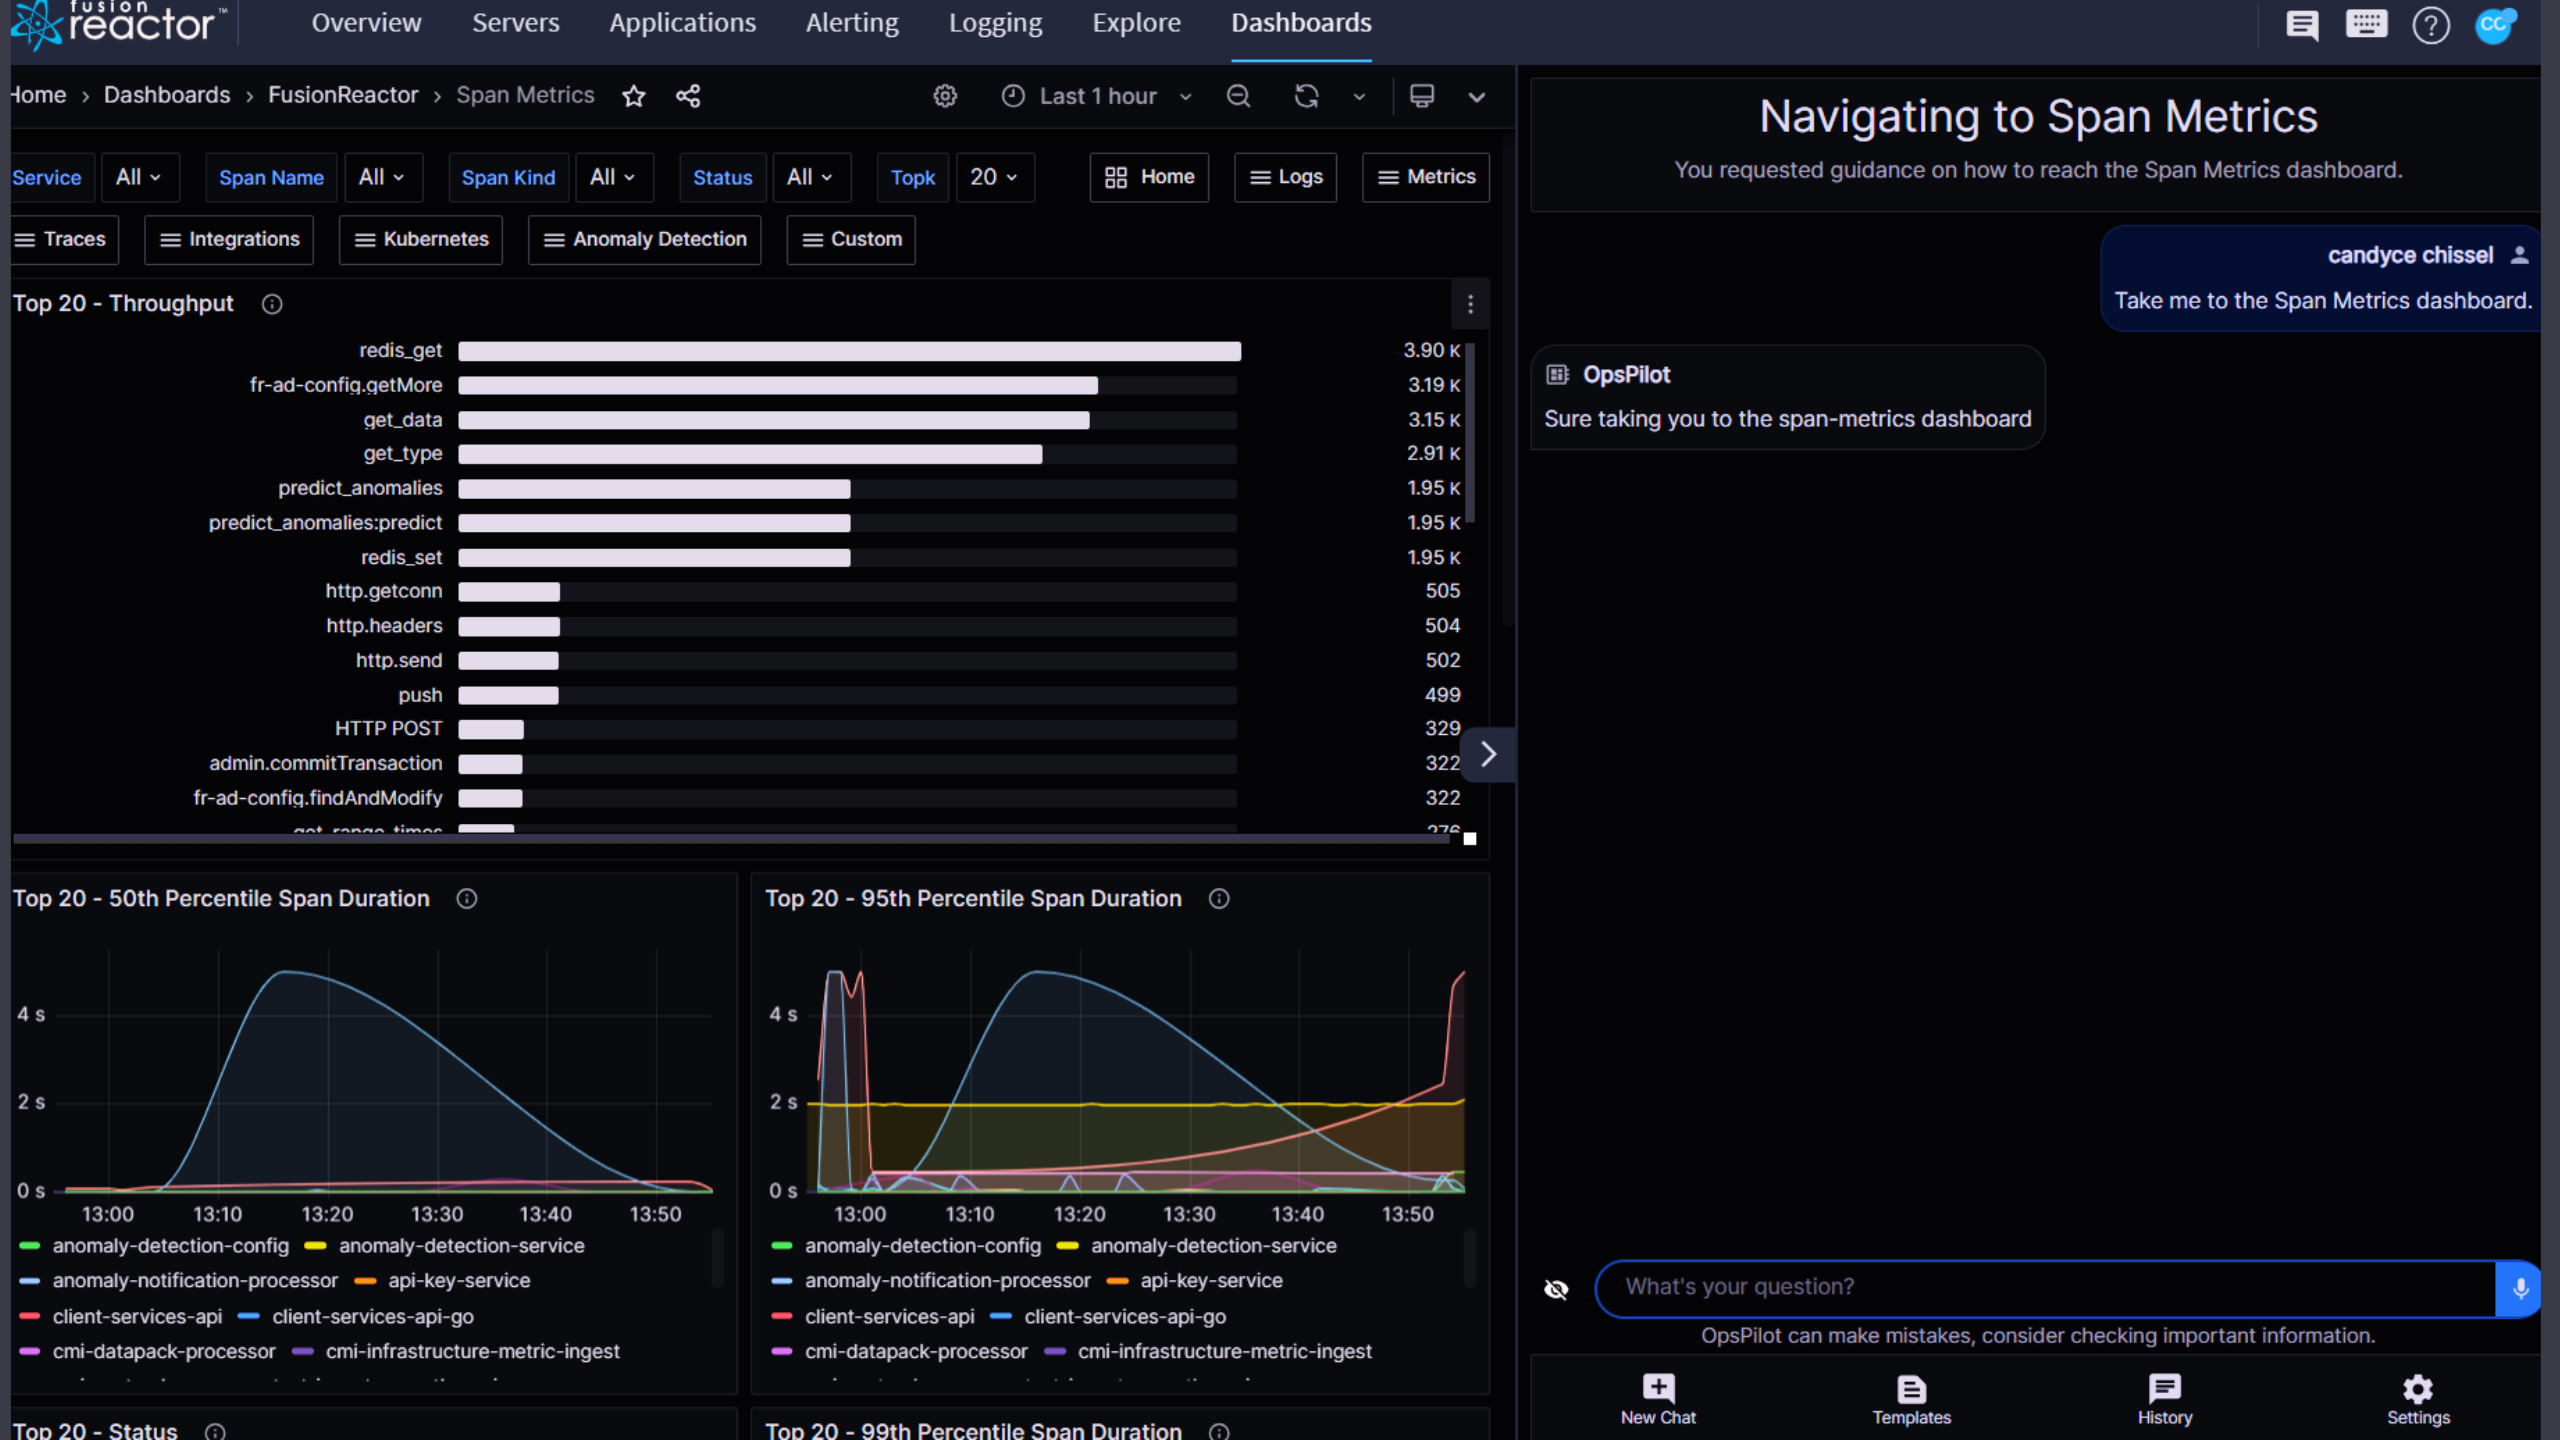Show info for Top 20 Status panel
Viewport: 2560px width, 1440px height.
coord(215,1431)
